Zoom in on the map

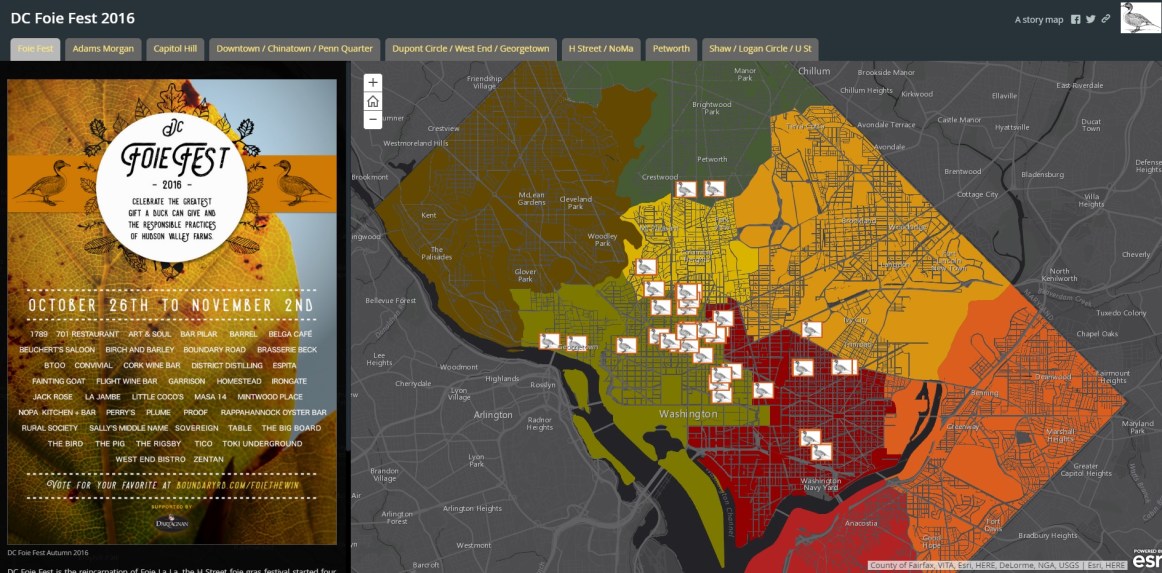click(x=373, y=83)
